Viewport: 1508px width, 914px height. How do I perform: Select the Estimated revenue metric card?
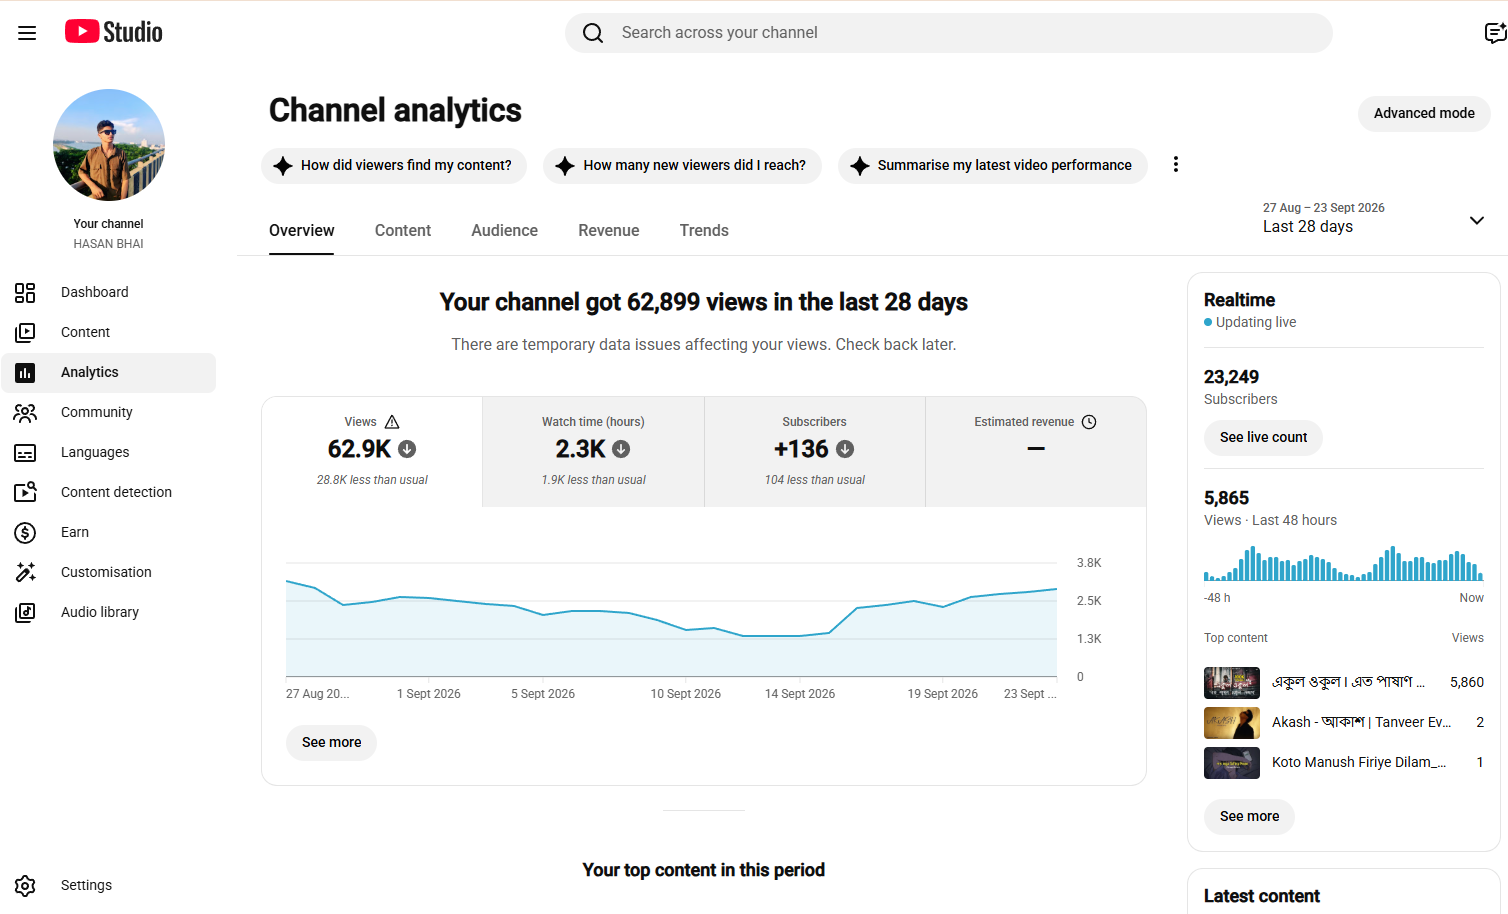pos(1036,452)
